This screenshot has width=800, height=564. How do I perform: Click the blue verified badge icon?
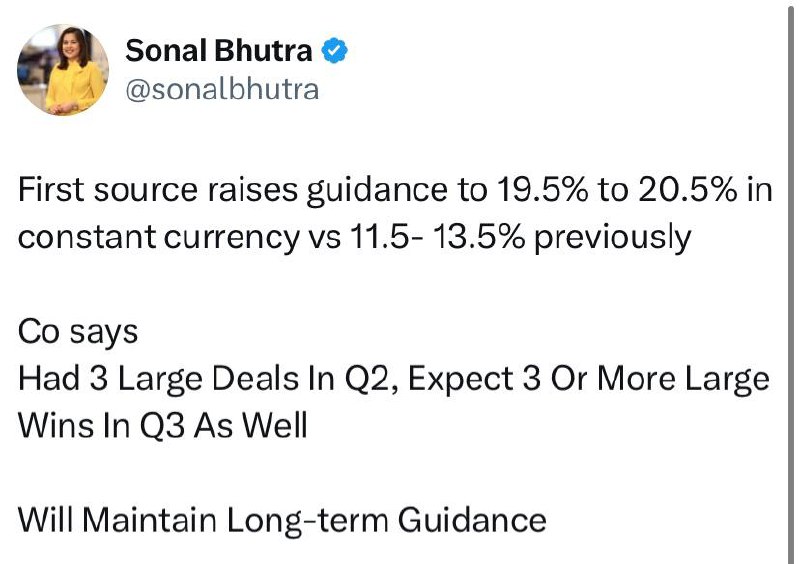[334, 51]
